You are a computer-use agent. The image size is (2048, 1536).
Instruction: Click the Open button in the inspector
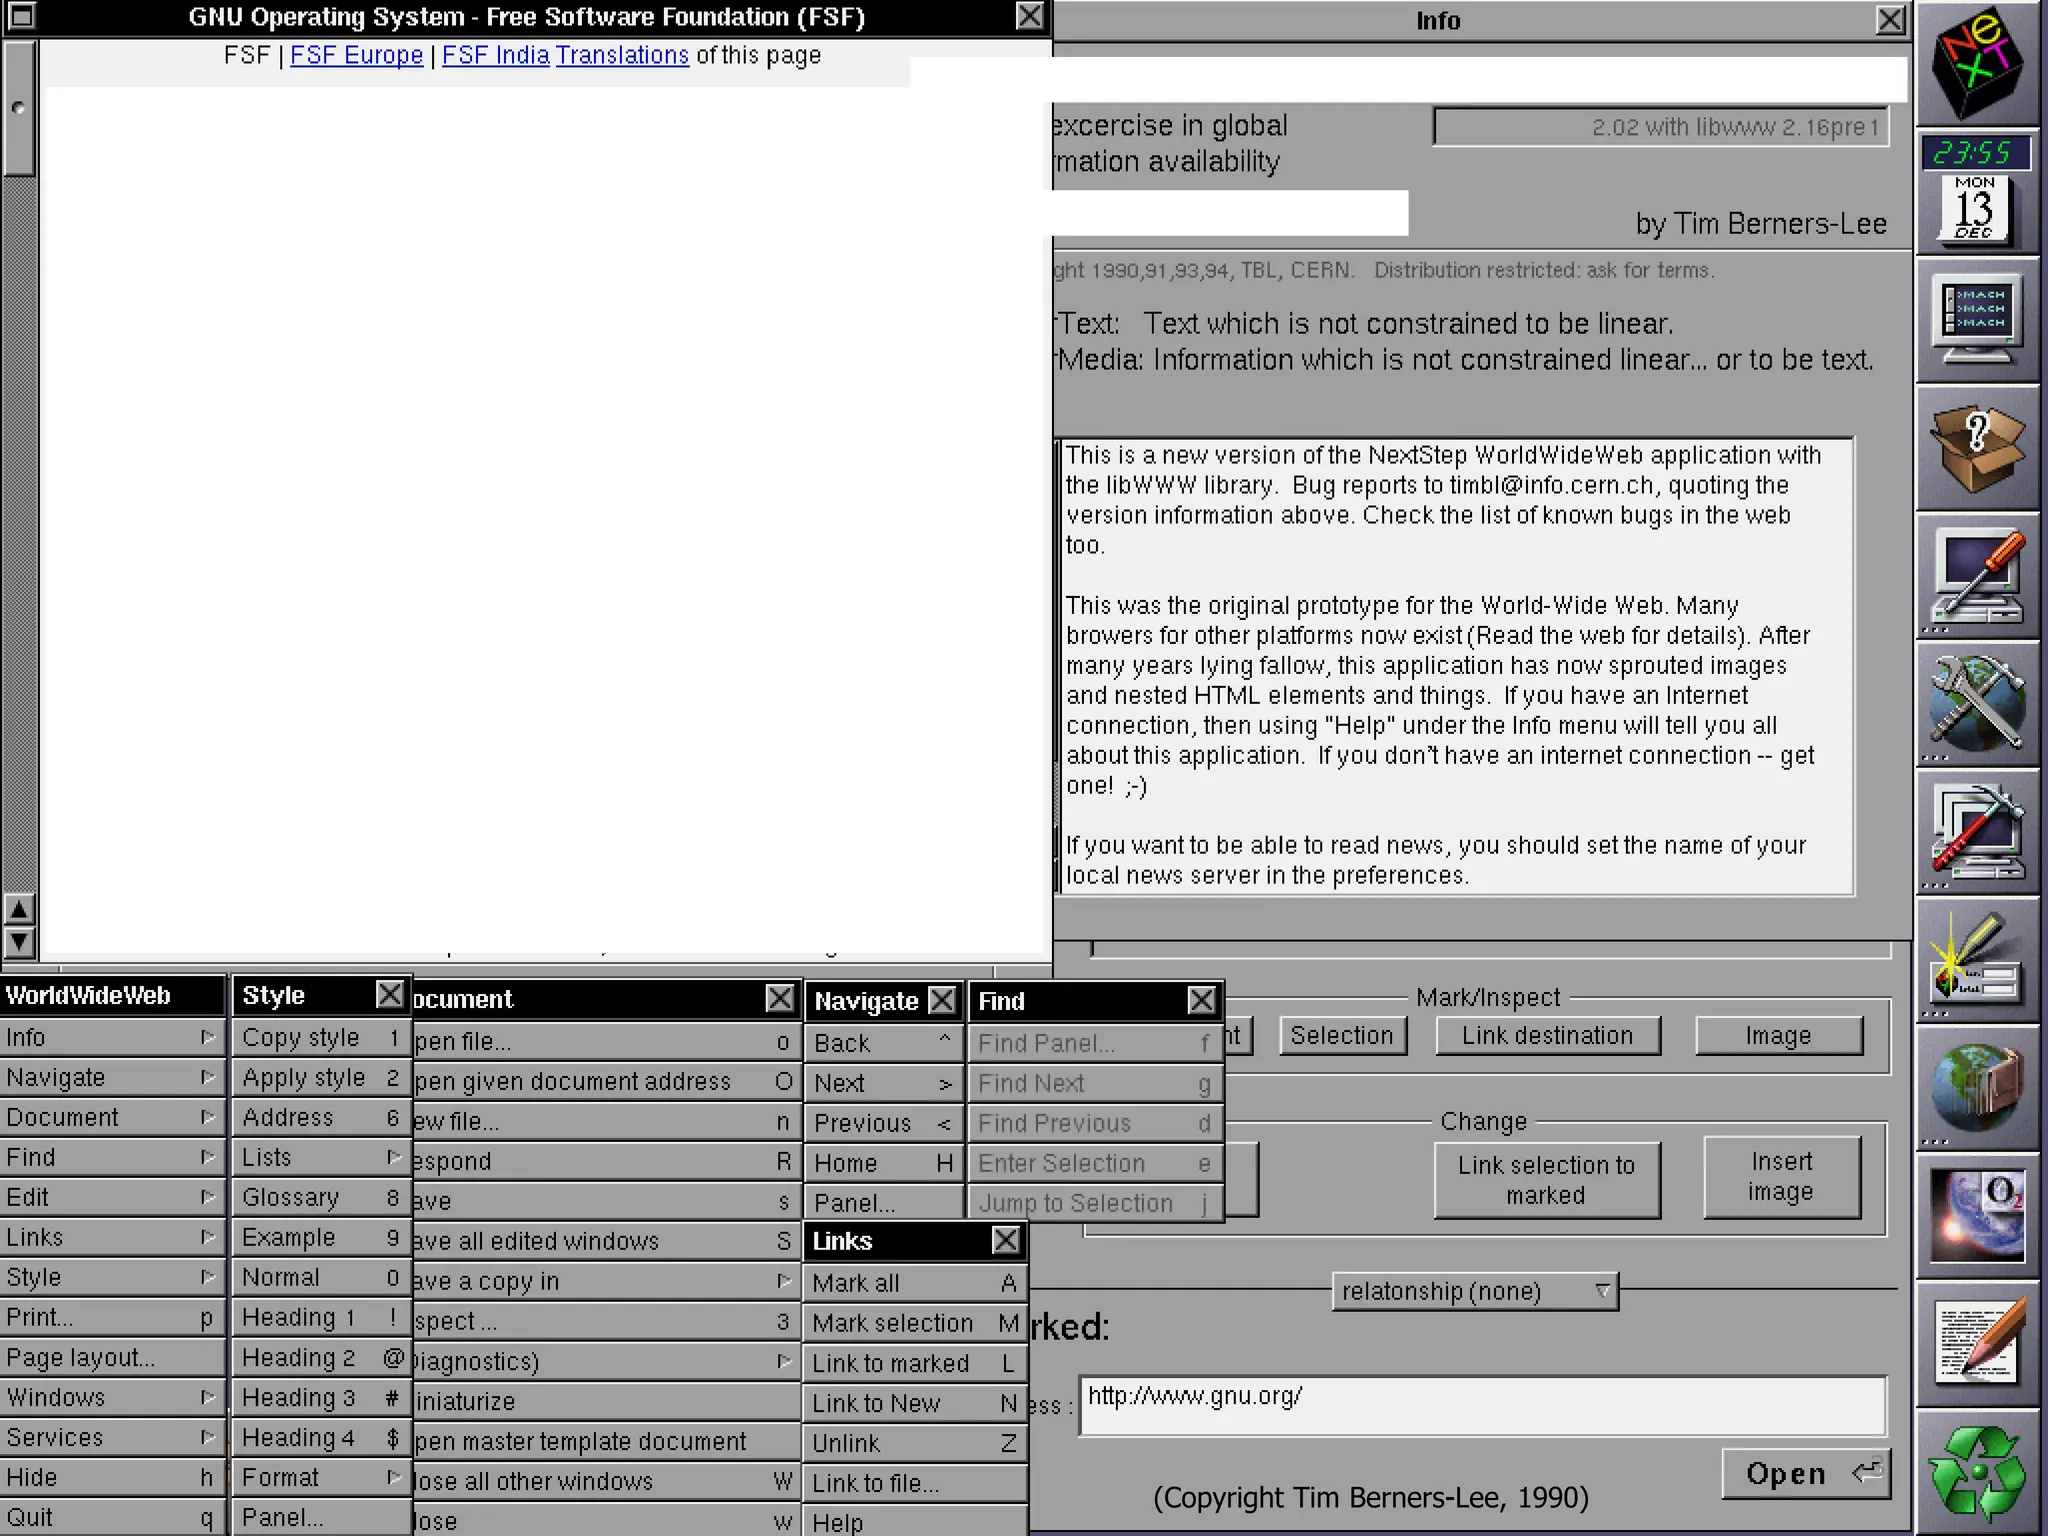1806,1473
